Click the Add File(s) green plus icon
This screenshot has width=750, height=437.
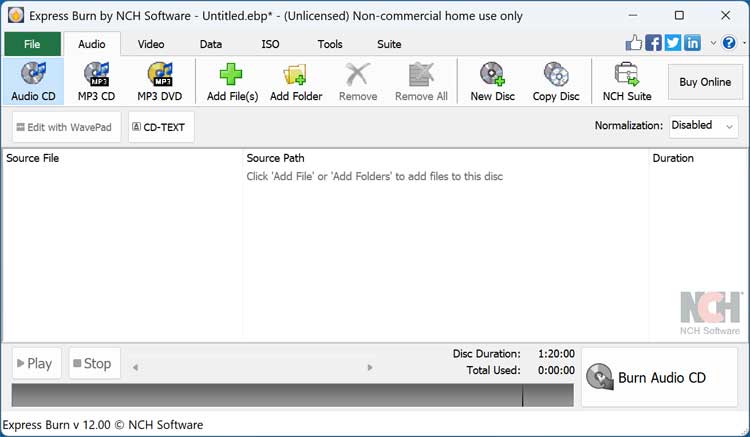click(x=231, y=75)
